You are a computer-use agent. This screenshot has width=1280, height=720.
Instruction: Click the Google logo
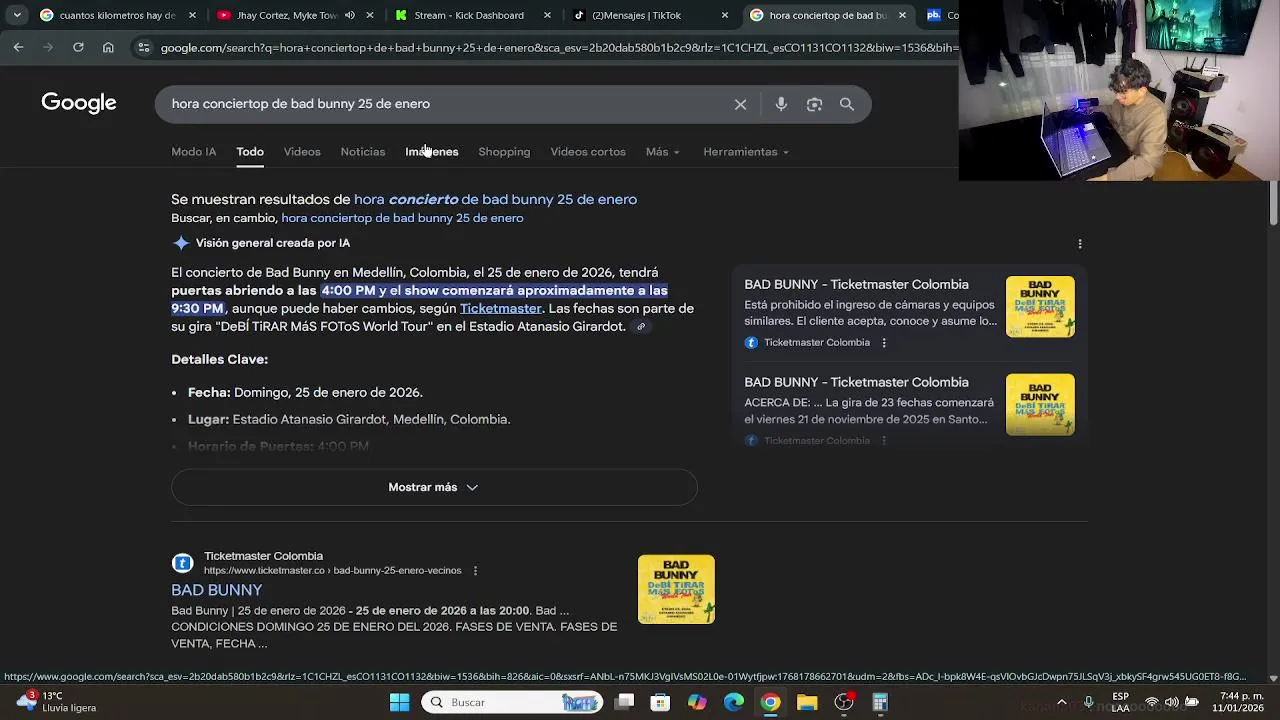point(79,103)
